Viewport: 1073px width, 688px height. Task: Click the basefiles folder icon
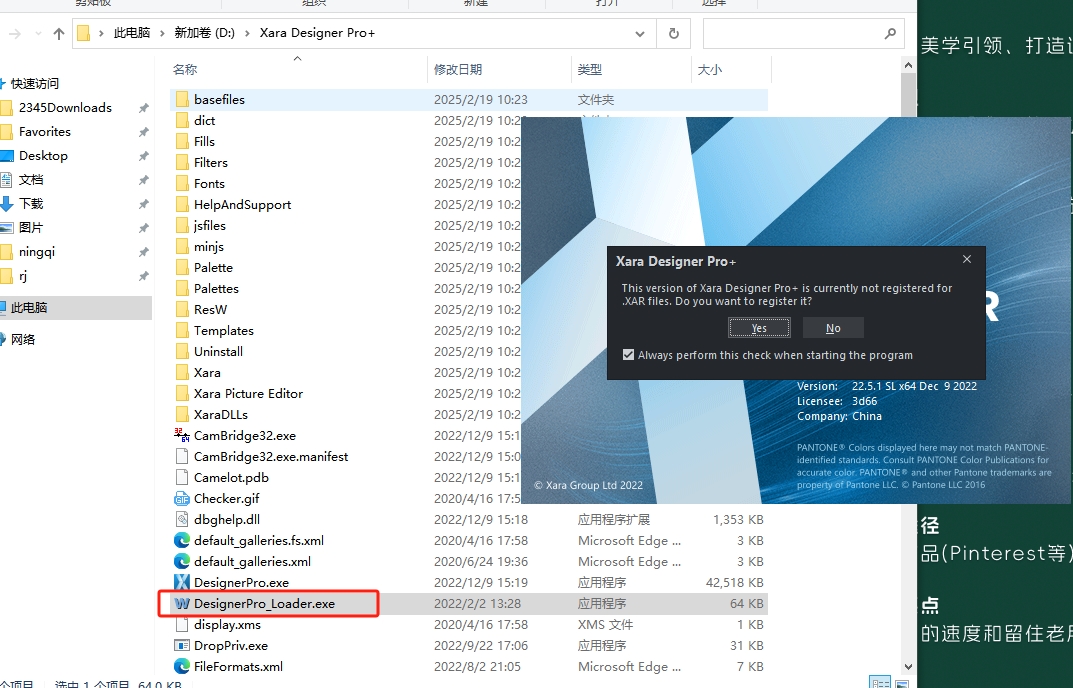[x=182, y=99]
